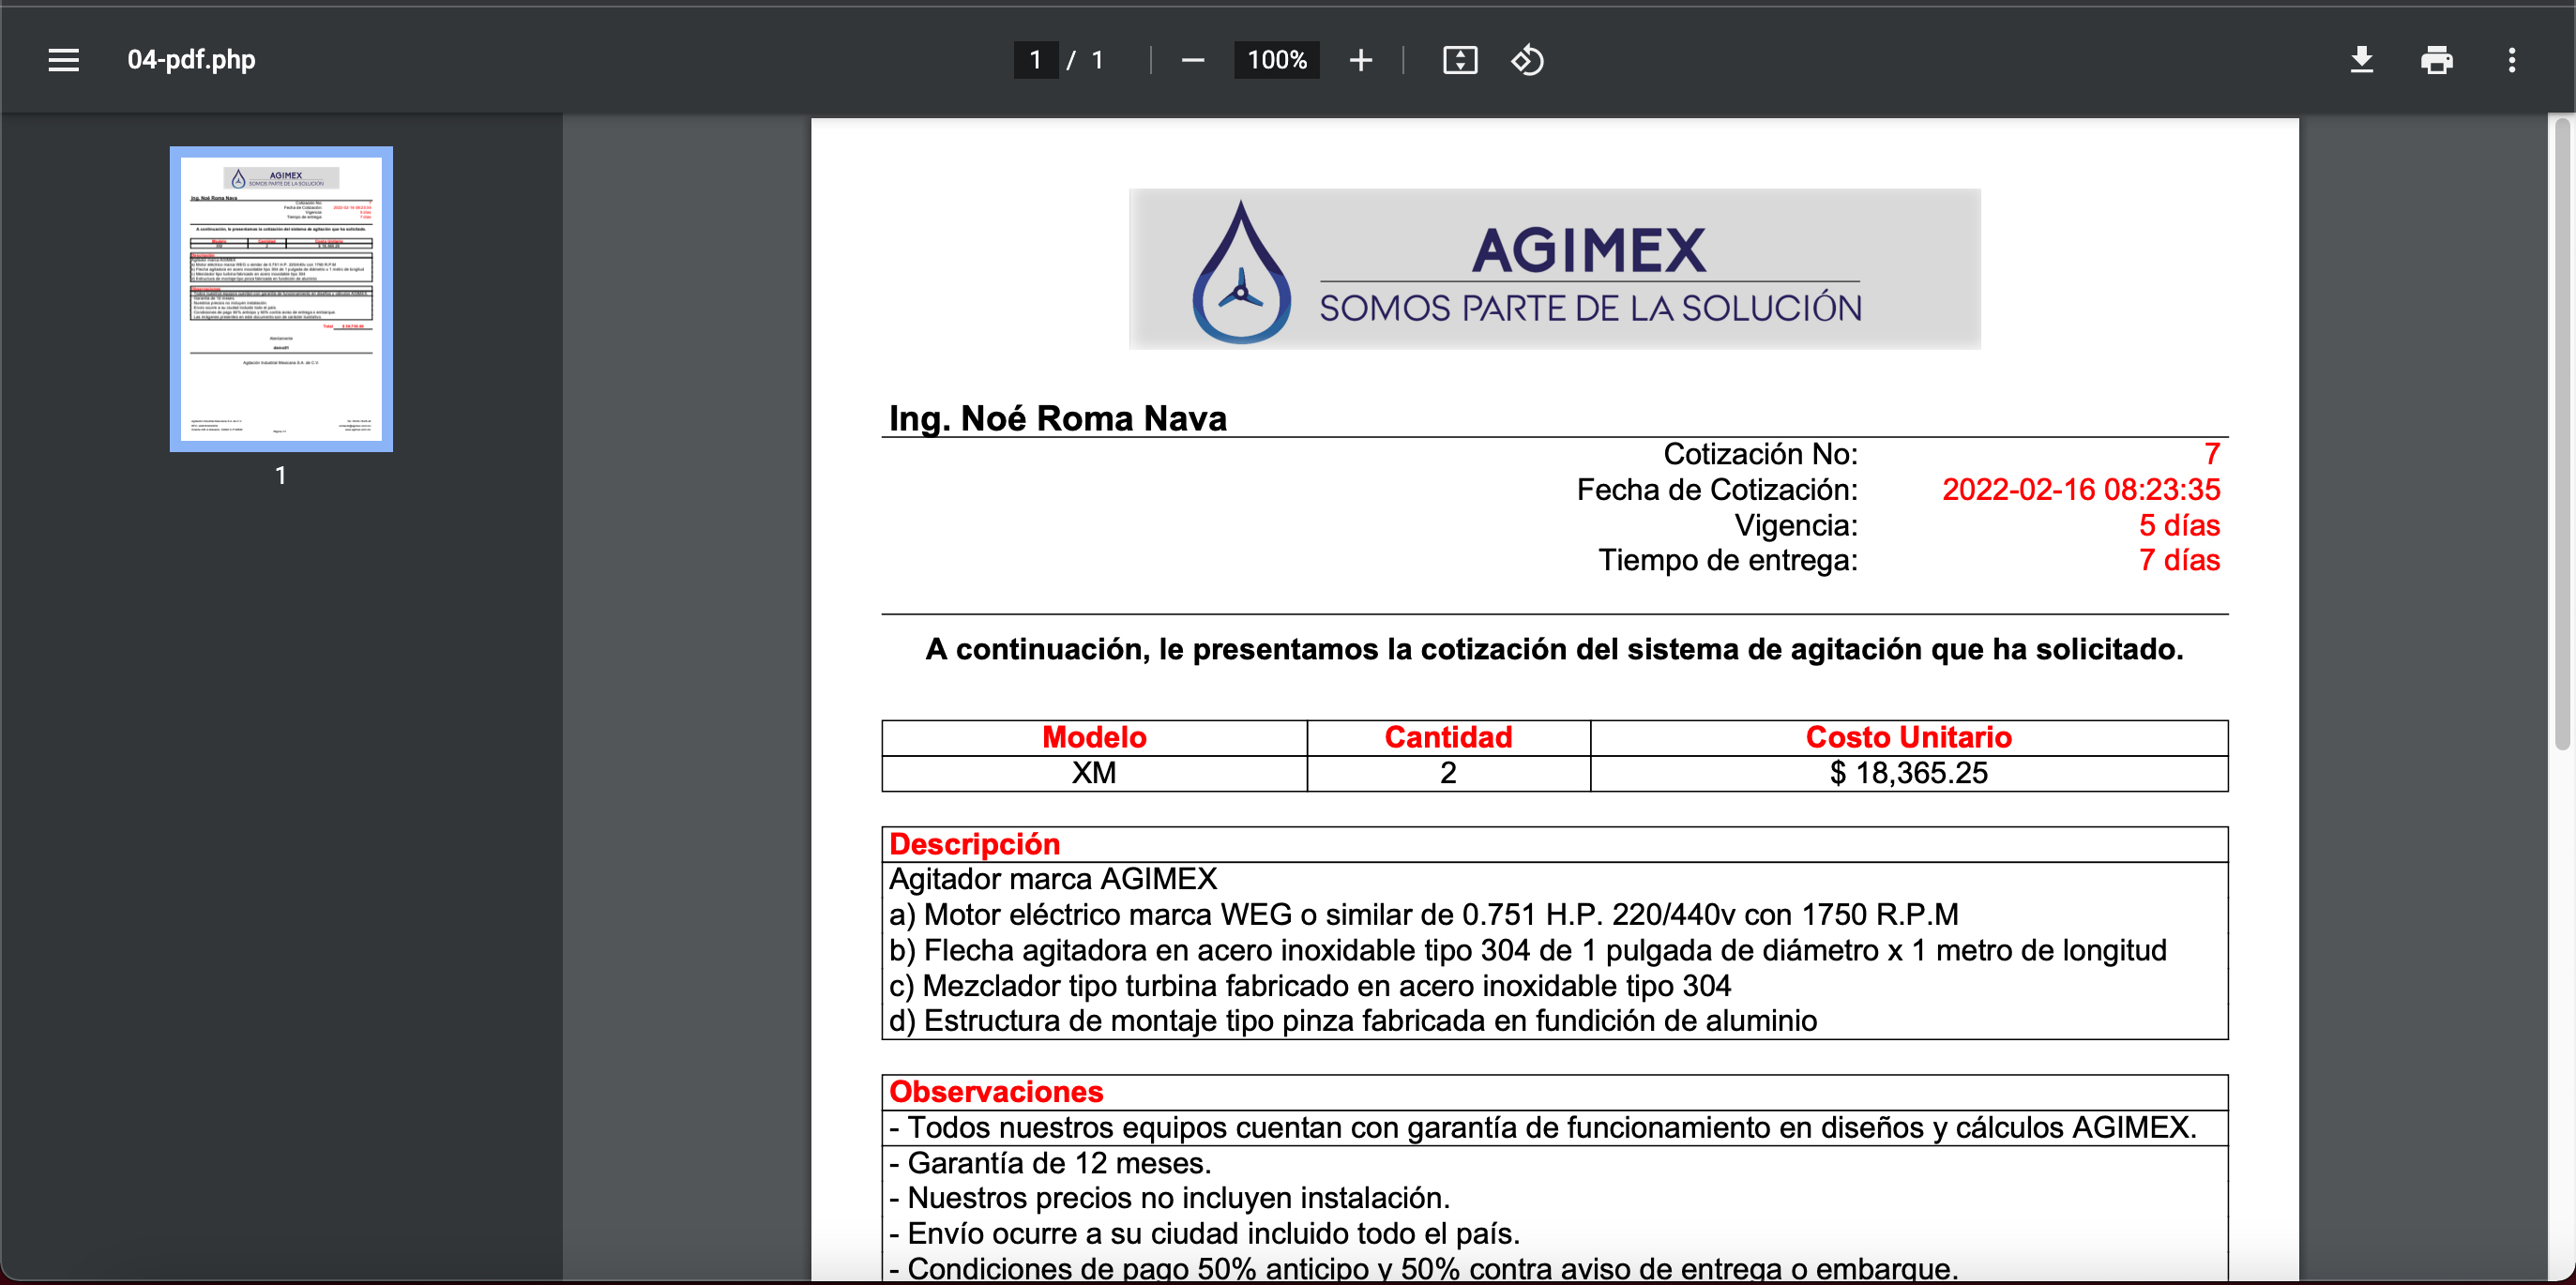This screenshot has width=2576, height=1285.
Task: Download the PDF file
Action: tap(2361, 60)
